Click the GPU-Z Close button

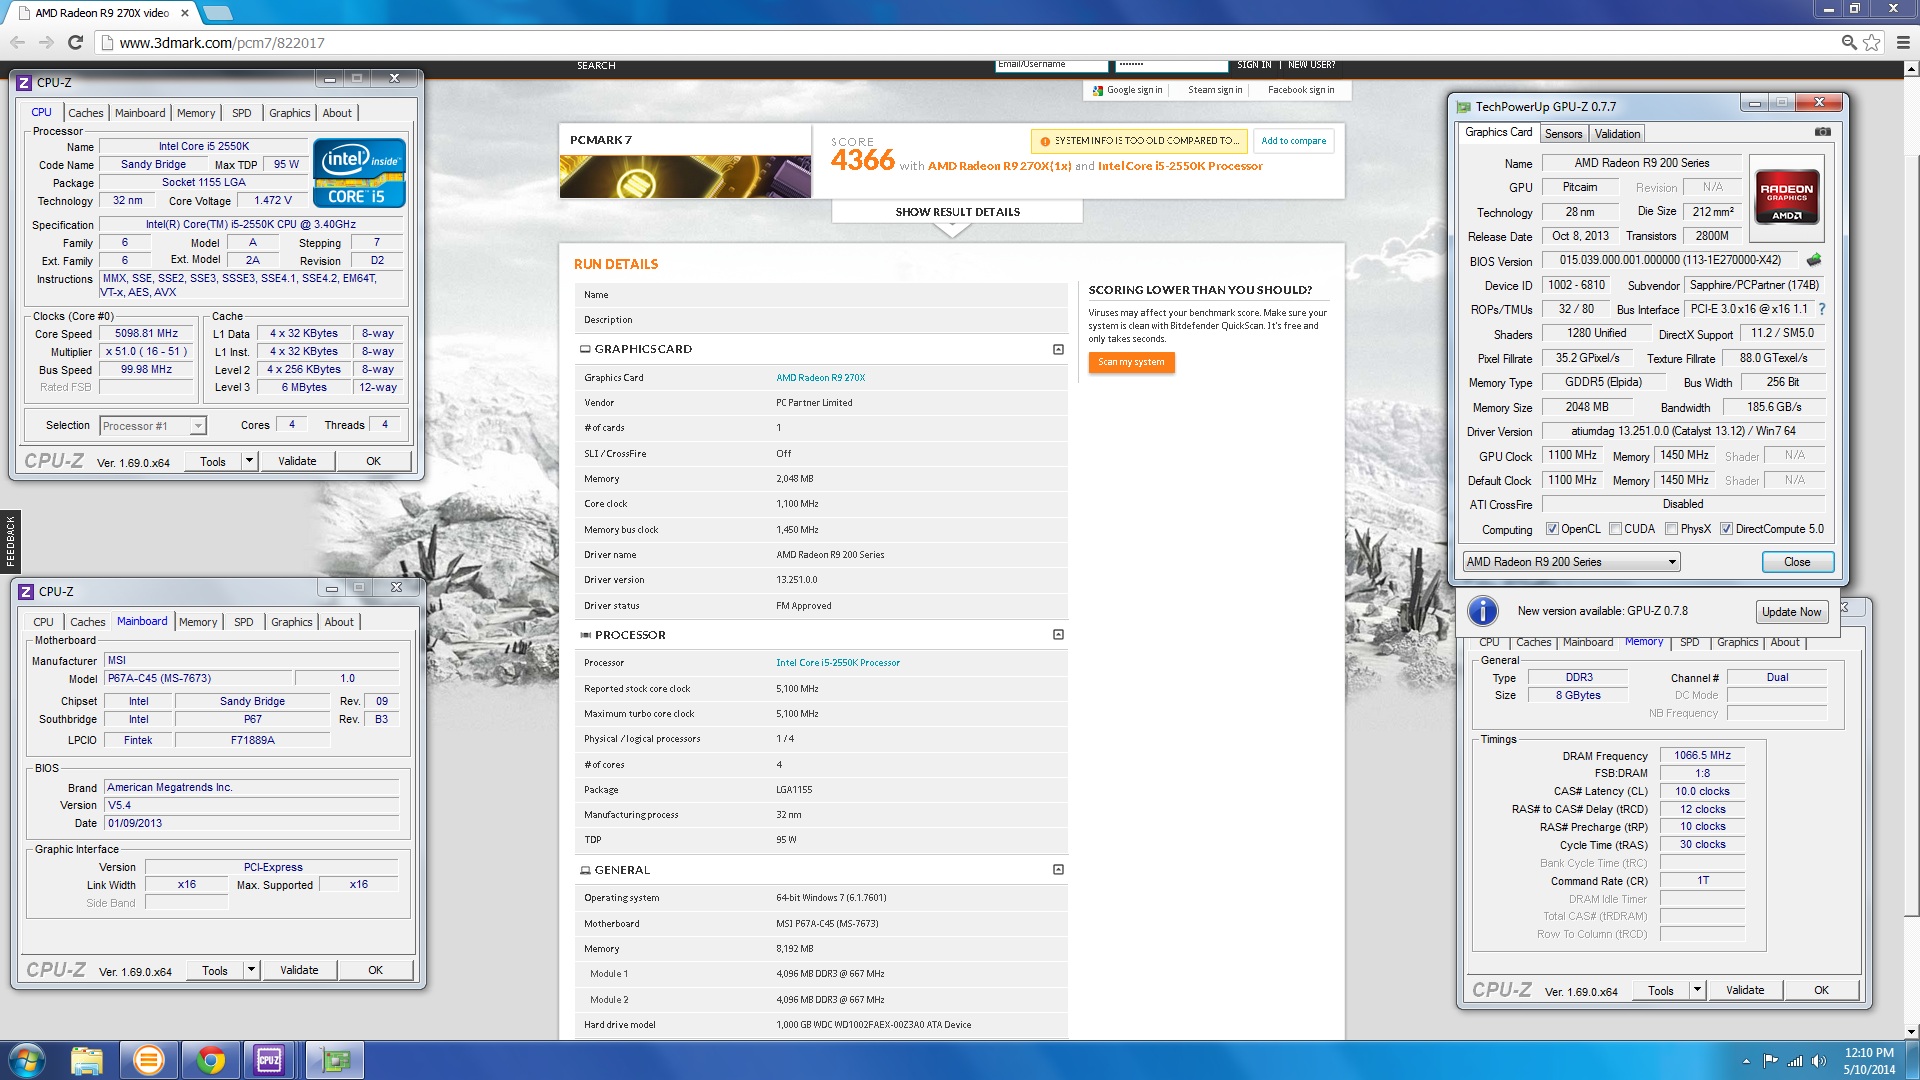[1797, 562]
